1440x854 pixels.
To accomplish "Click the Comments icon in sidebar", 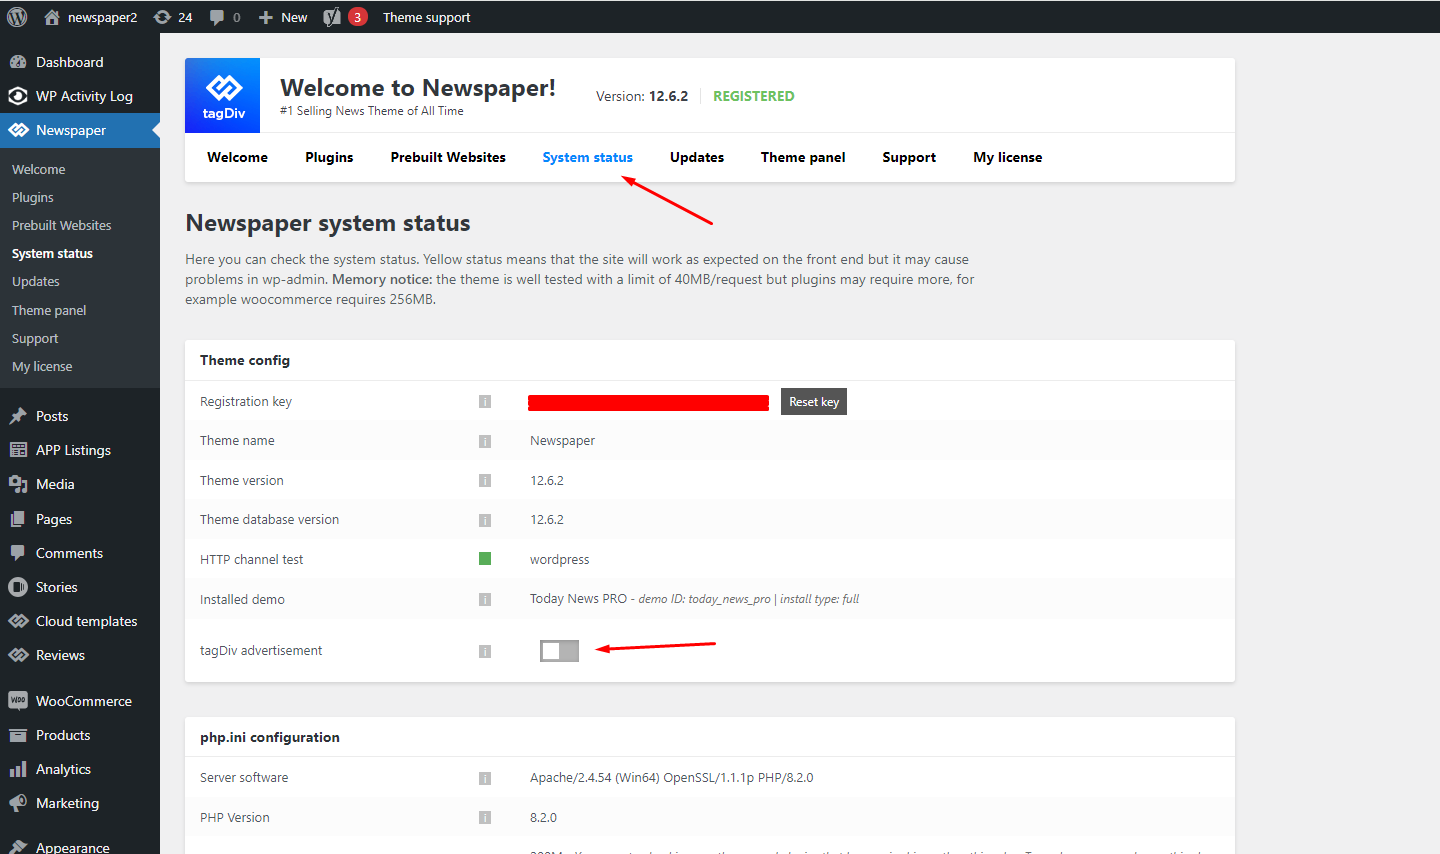I will click(x=18, y=553).
